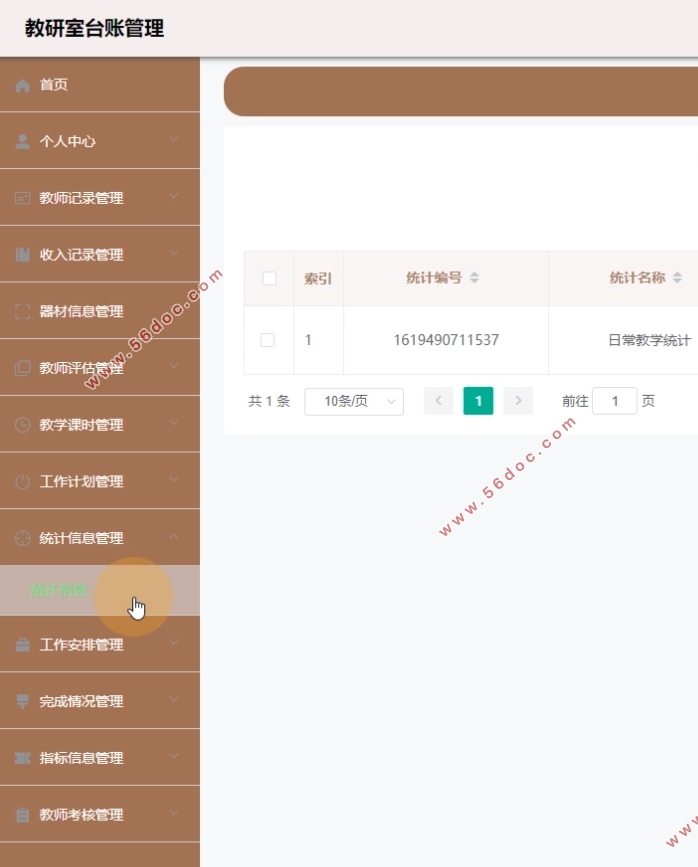Open the 指标信息管理 menu
Image resolution: width=698 pixels, height=867 pixels.
click(81, 758)
